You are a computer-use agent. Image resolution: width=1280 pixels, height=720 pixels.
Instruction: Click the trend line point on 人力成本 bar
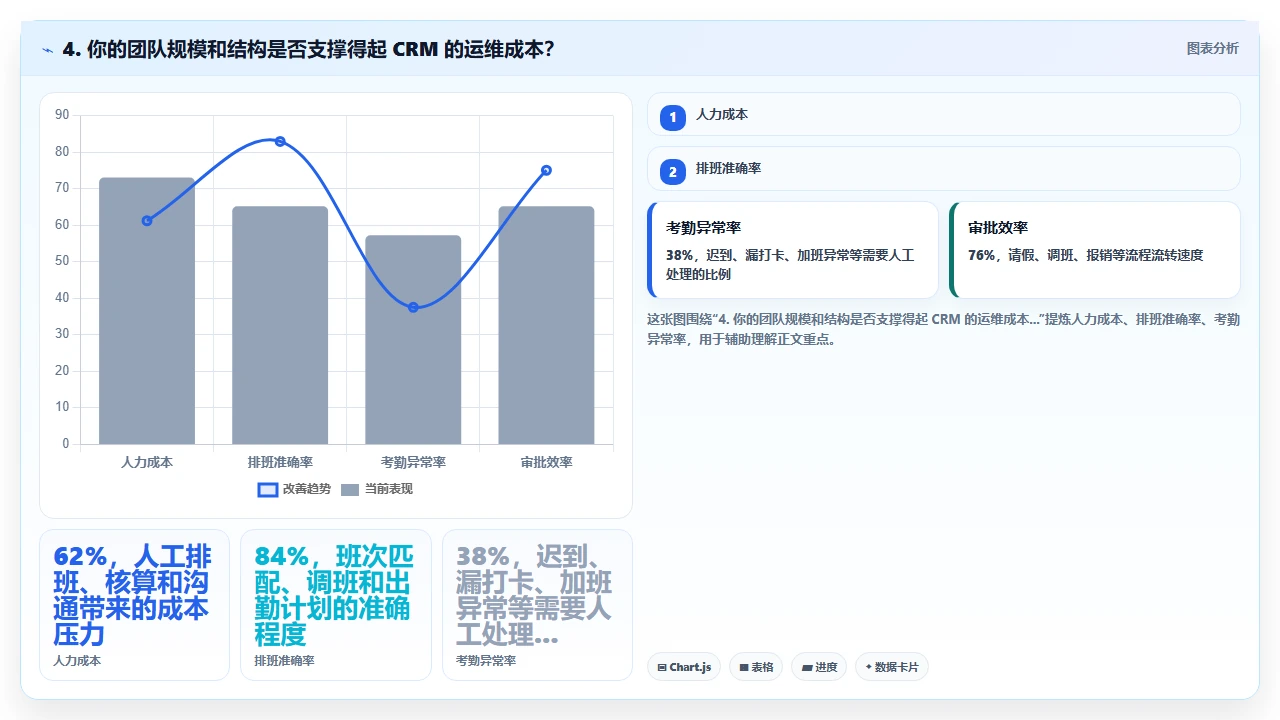point(147,220)
